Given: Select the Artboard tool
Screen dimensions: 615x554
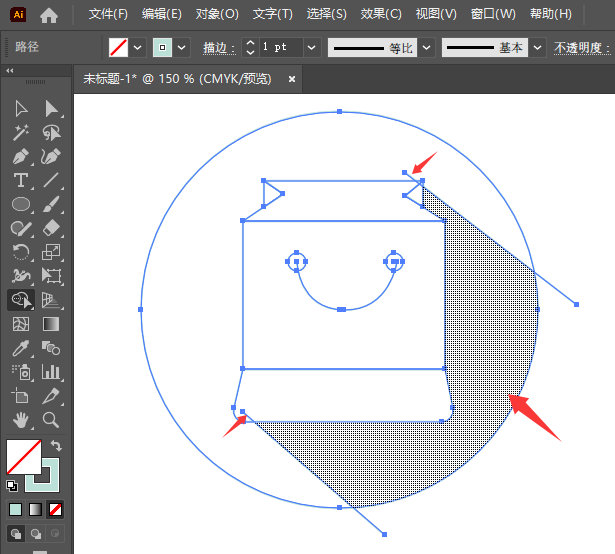Looking at the screenshot, I should click(21, 395).
